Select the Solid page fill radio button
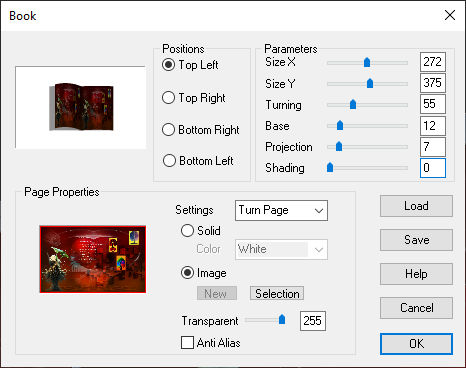 pos(187,231)
